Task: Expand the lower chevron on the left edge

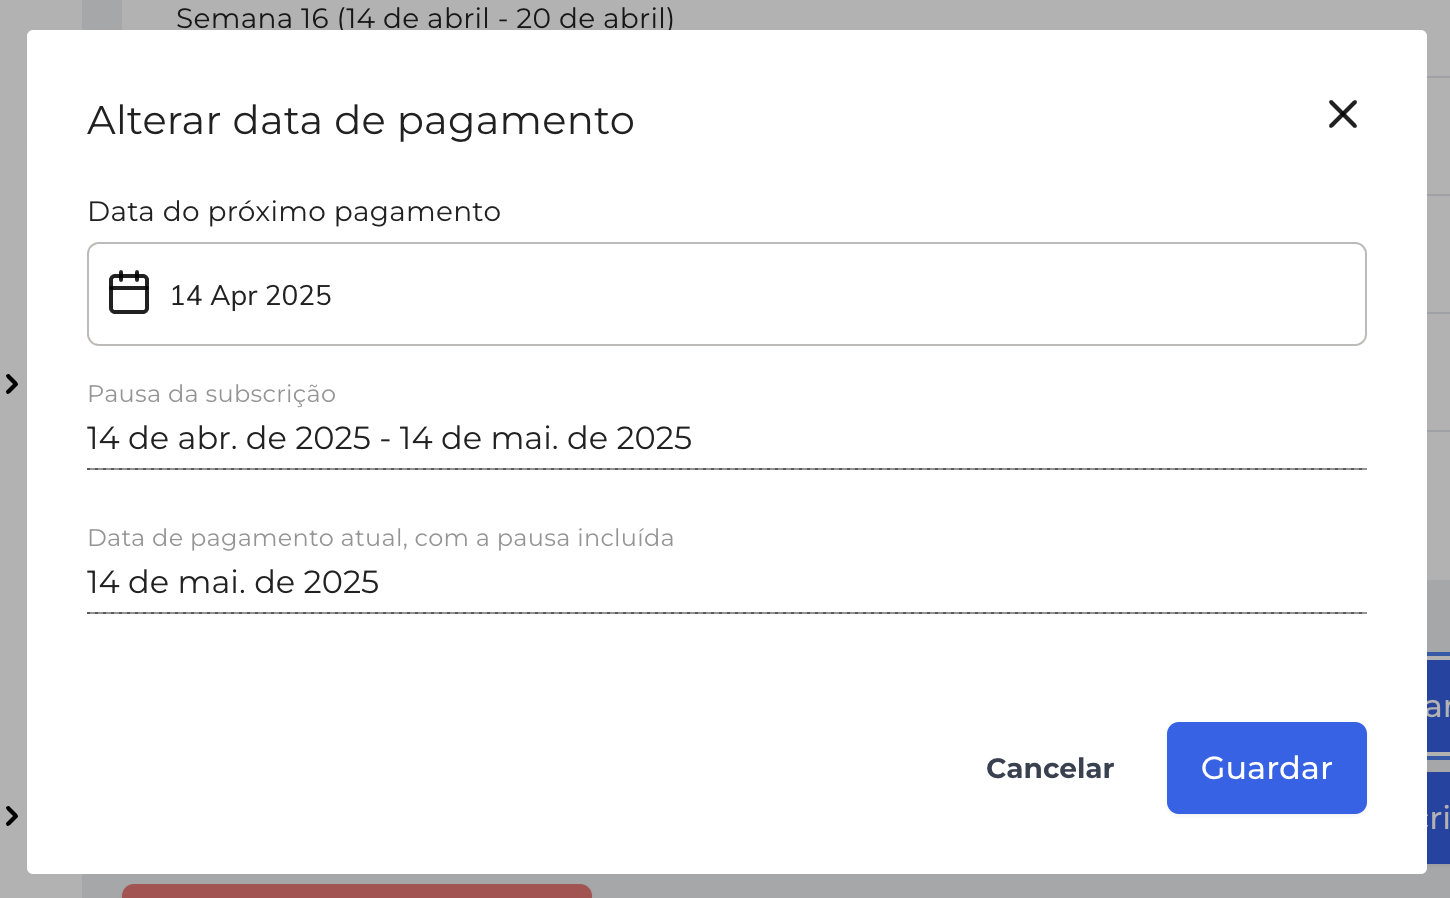Action: coord(12,816)
